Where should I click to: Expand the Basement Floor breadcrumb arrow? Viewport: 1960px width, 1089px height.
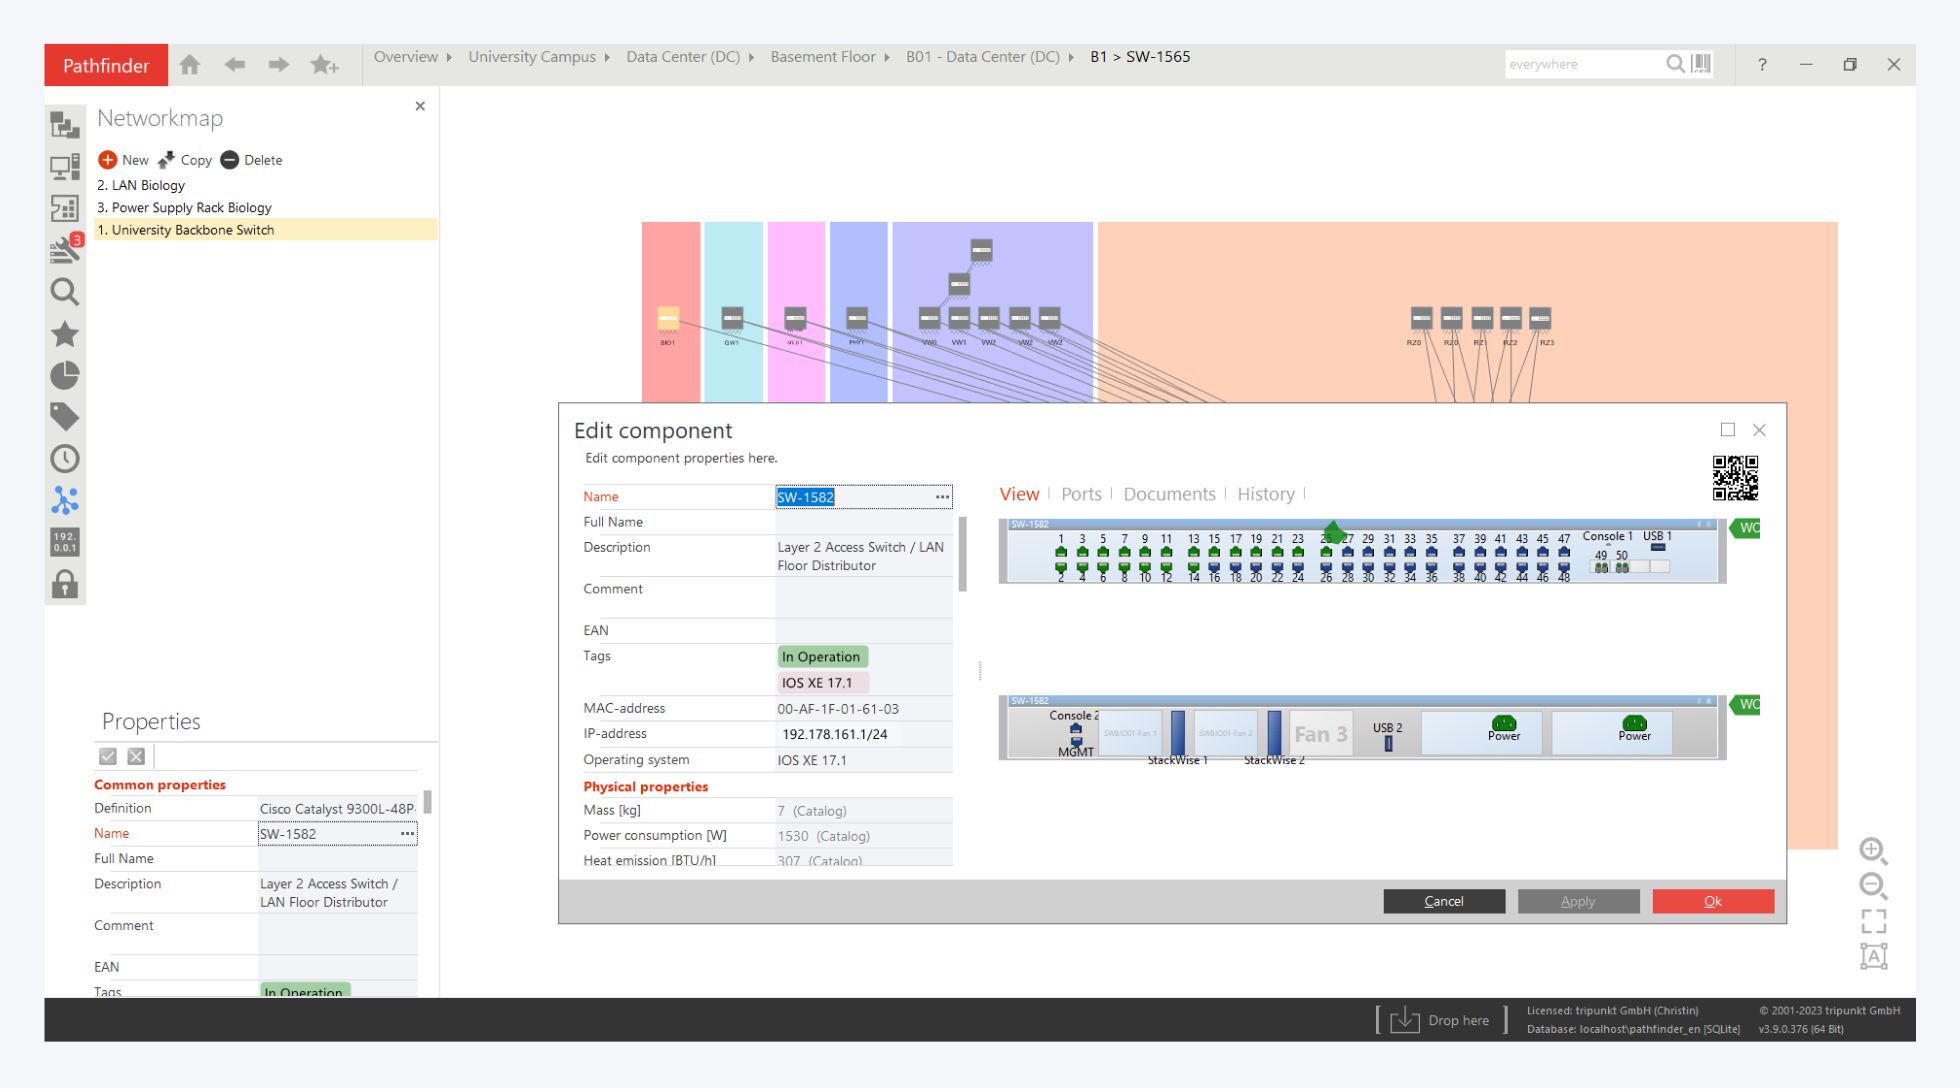(x=887, y=58)
